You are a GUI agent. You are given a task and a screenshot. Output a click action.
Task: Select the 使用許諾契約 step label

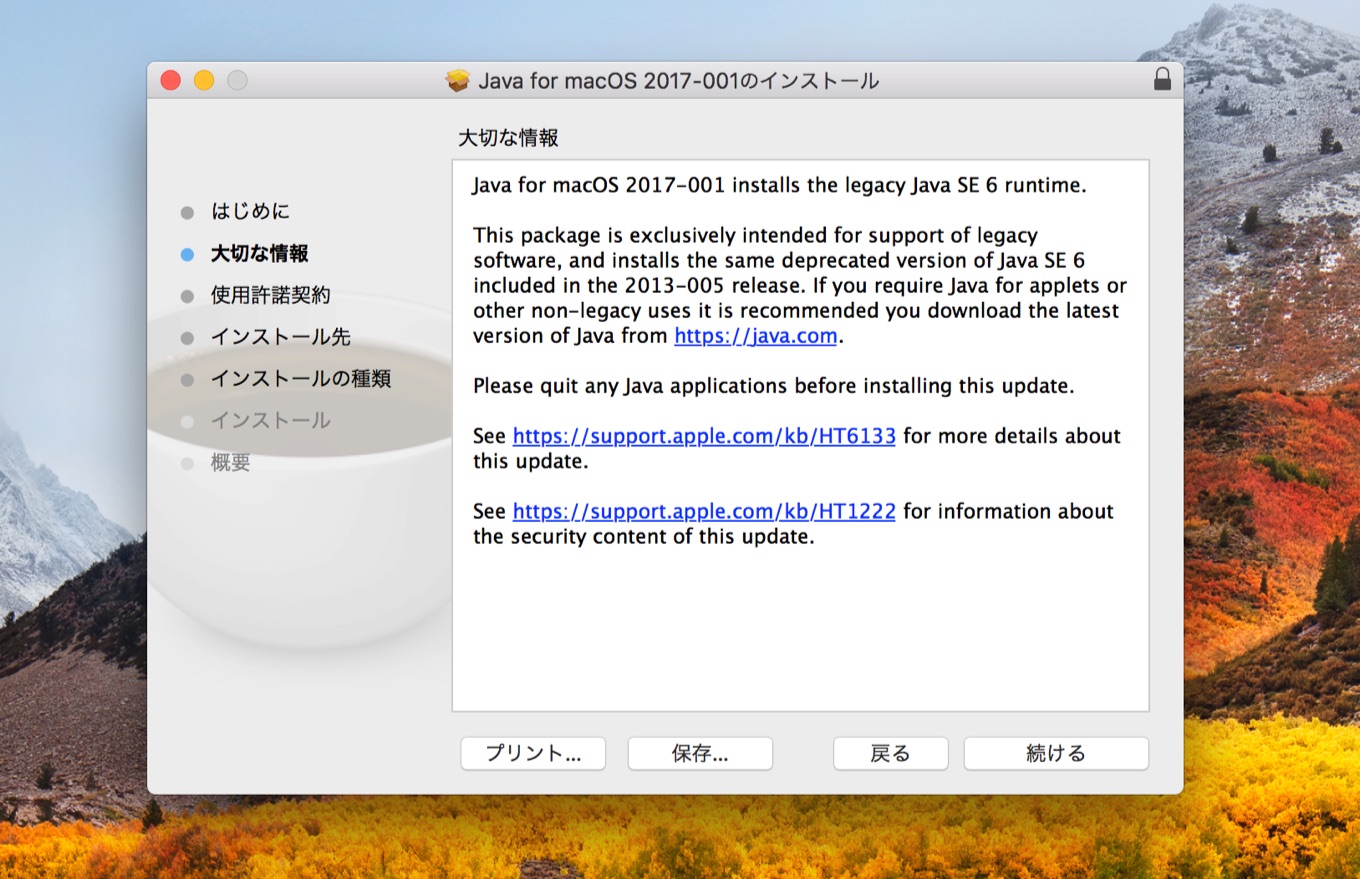[270, 296]
